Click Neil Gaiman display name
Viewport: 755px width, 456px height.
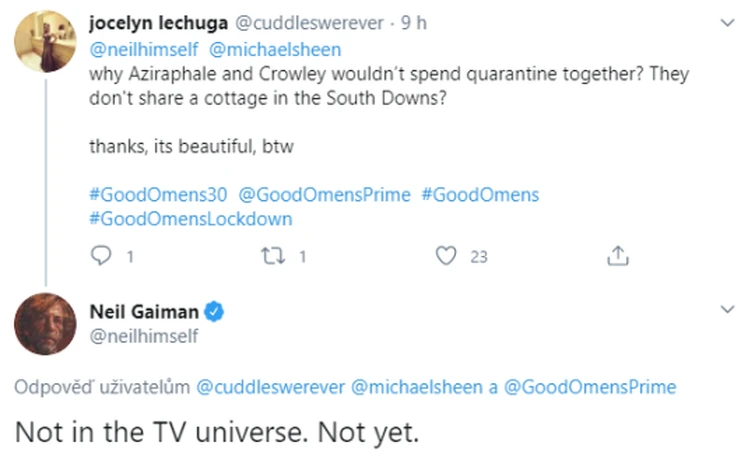[144, 312]
